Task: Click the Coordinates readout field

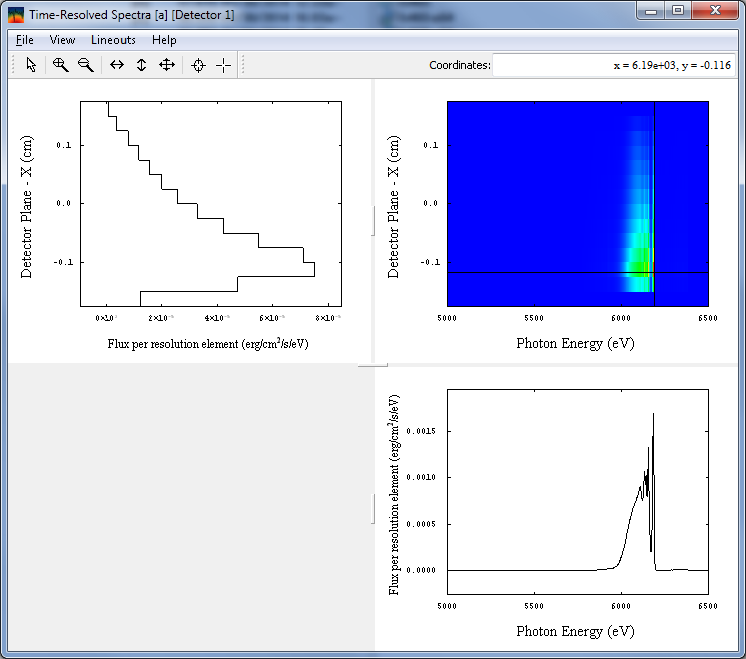Action: click(614, 65)
